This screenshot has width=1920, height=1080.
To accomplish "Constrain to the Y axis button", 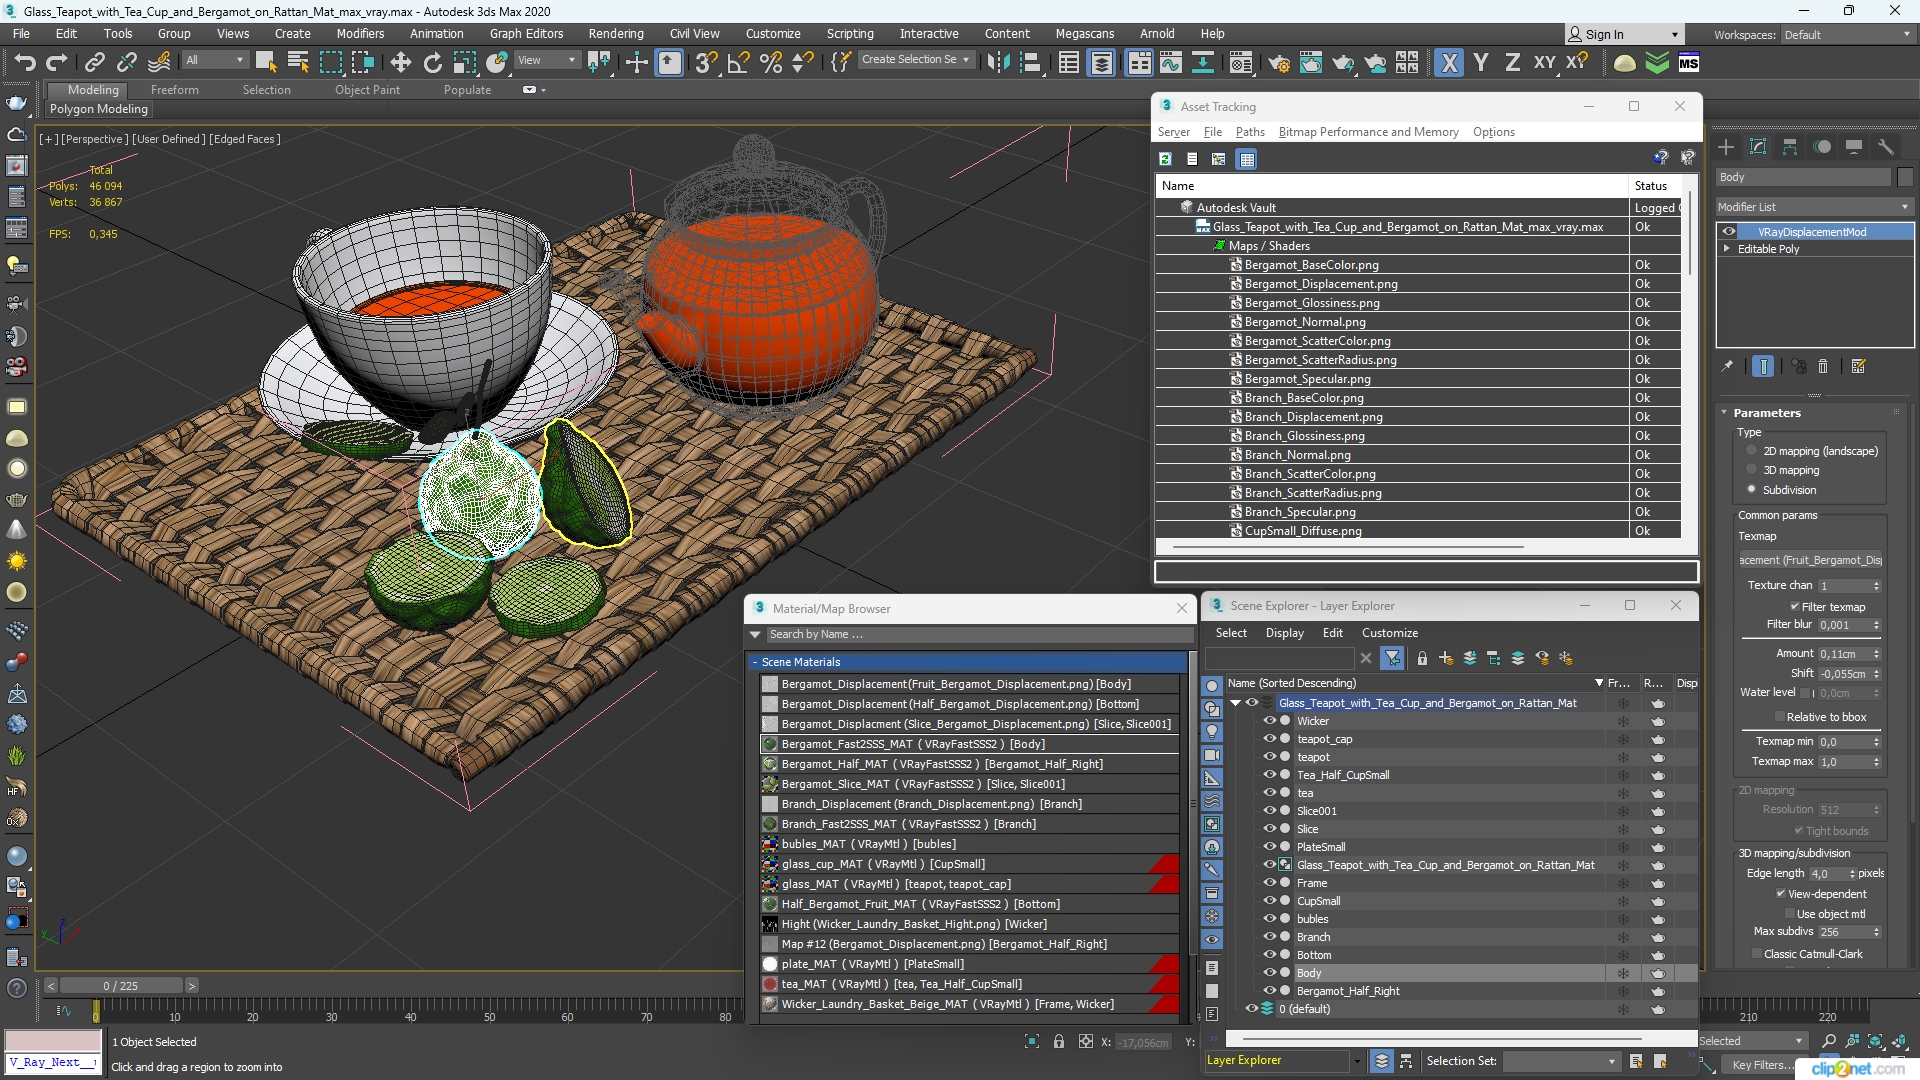I will click(1481, 62).
